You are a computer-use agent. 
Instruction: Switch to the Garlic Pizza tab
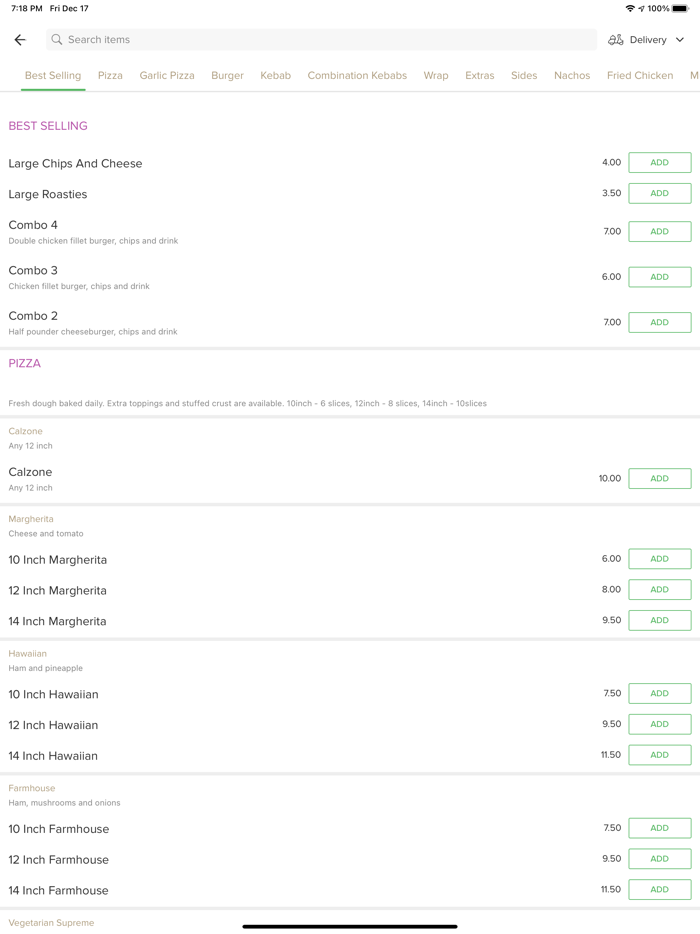[167, 75]
